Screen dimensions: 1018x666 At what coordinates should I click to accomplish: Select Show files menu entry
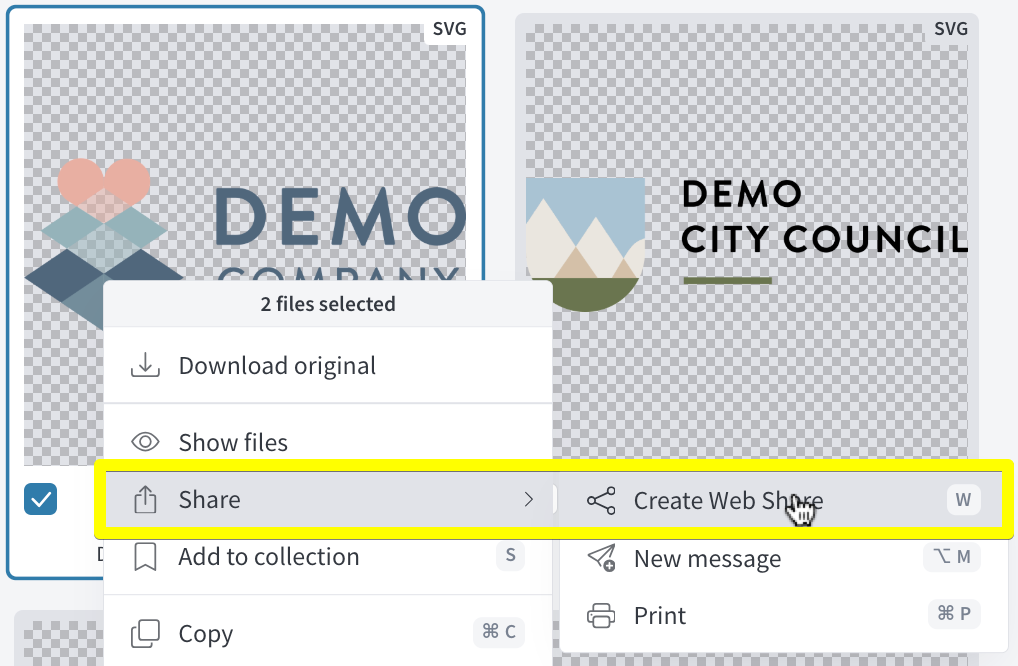pos(328,442)
